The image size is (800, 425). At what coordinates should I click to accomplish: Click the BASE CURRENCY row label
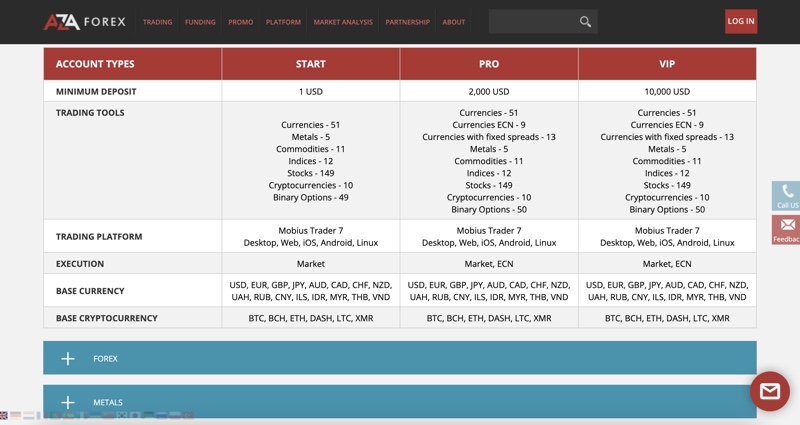(x=90, y=291)
